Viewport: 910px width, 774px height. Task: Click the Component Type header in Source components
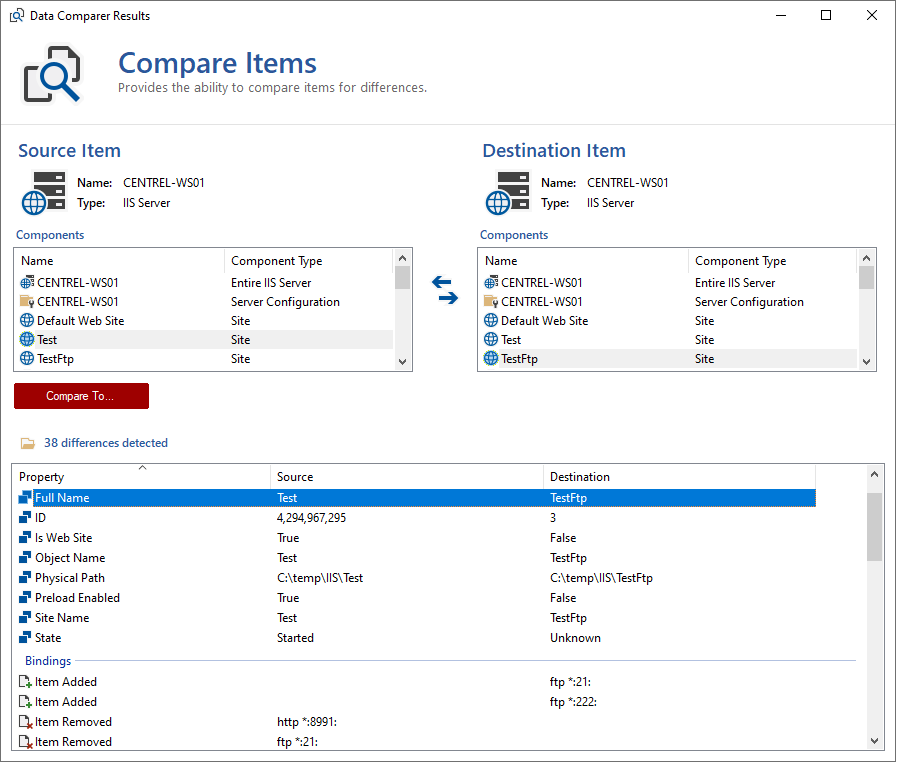point(276,261)
